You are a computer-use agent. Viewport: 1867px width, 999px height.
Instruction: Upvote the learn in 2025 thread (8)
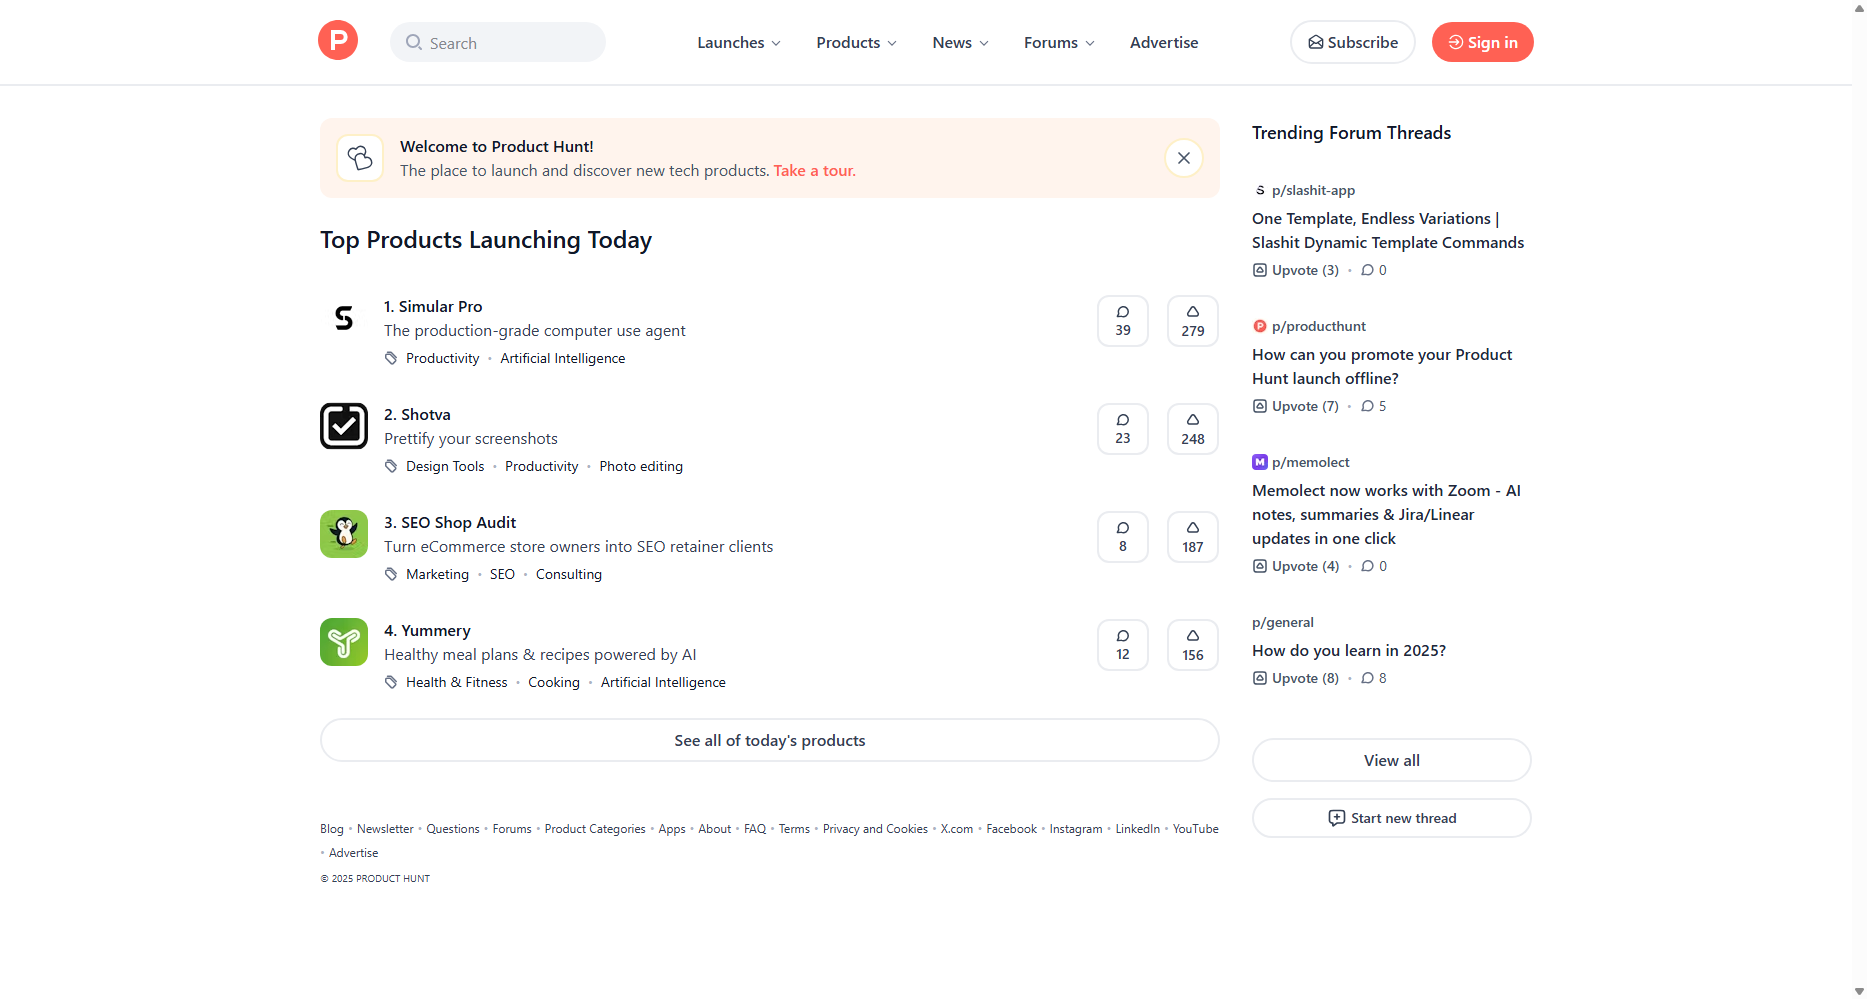[1295, 678]
